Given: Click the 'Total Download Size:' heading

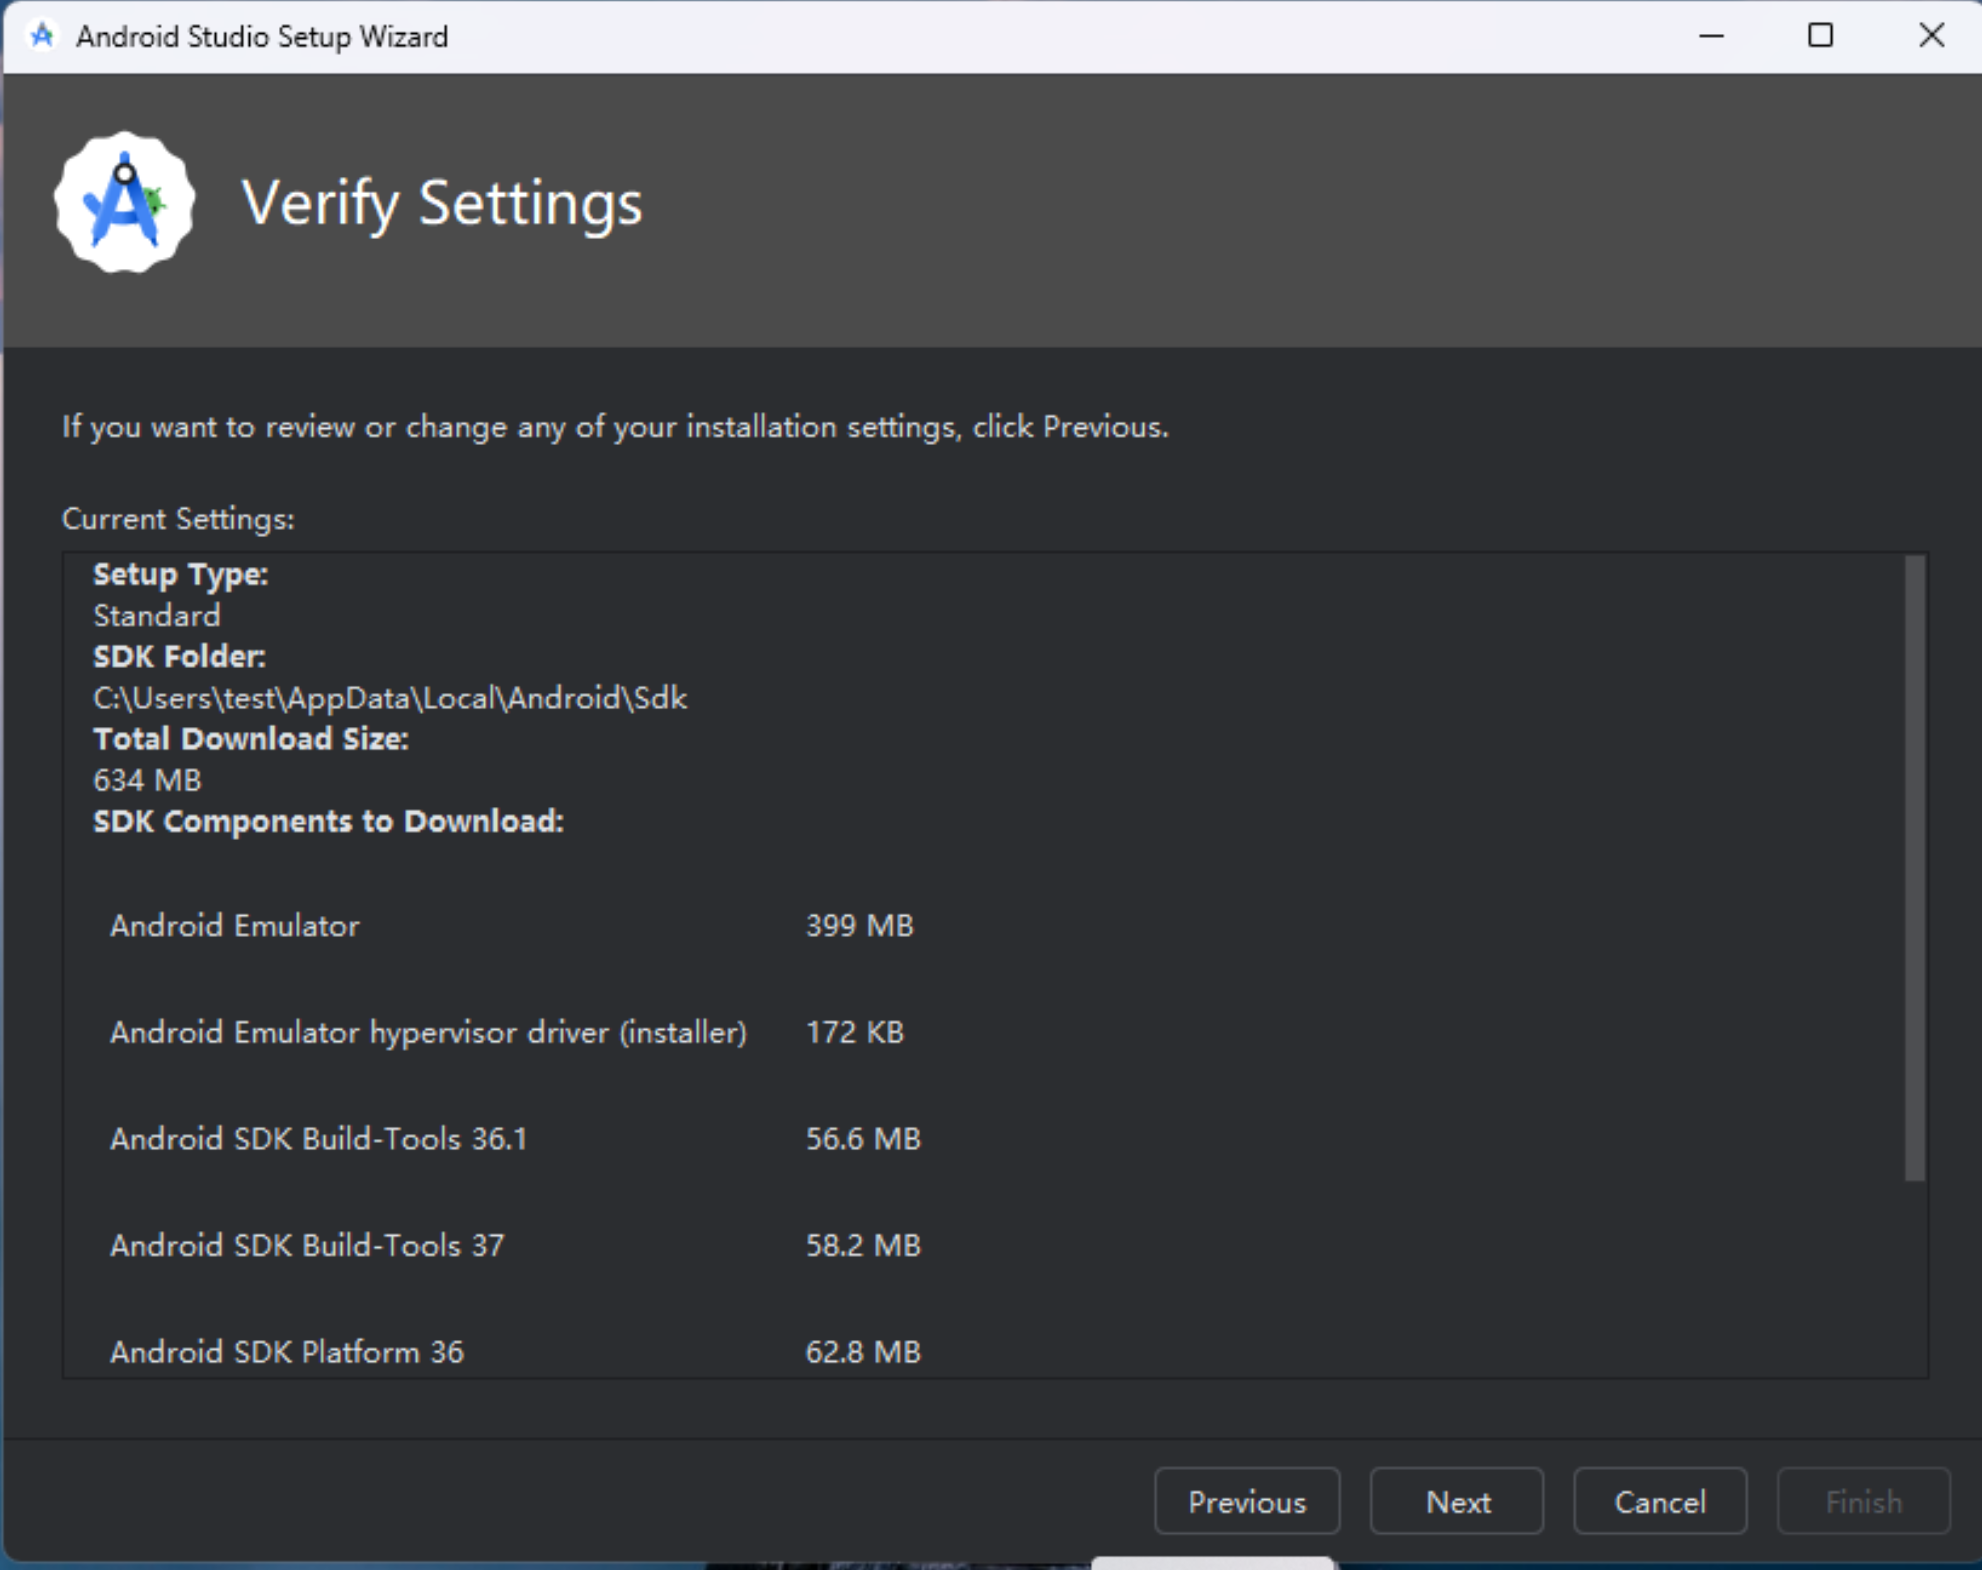Looking at the screenshot, I should [x=251, y=739].
